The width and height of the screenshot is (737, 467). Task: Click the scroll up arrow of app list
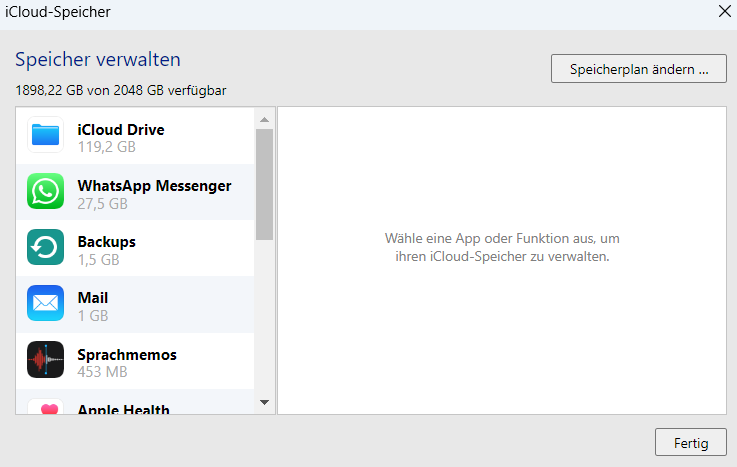[x=265, y=120]
